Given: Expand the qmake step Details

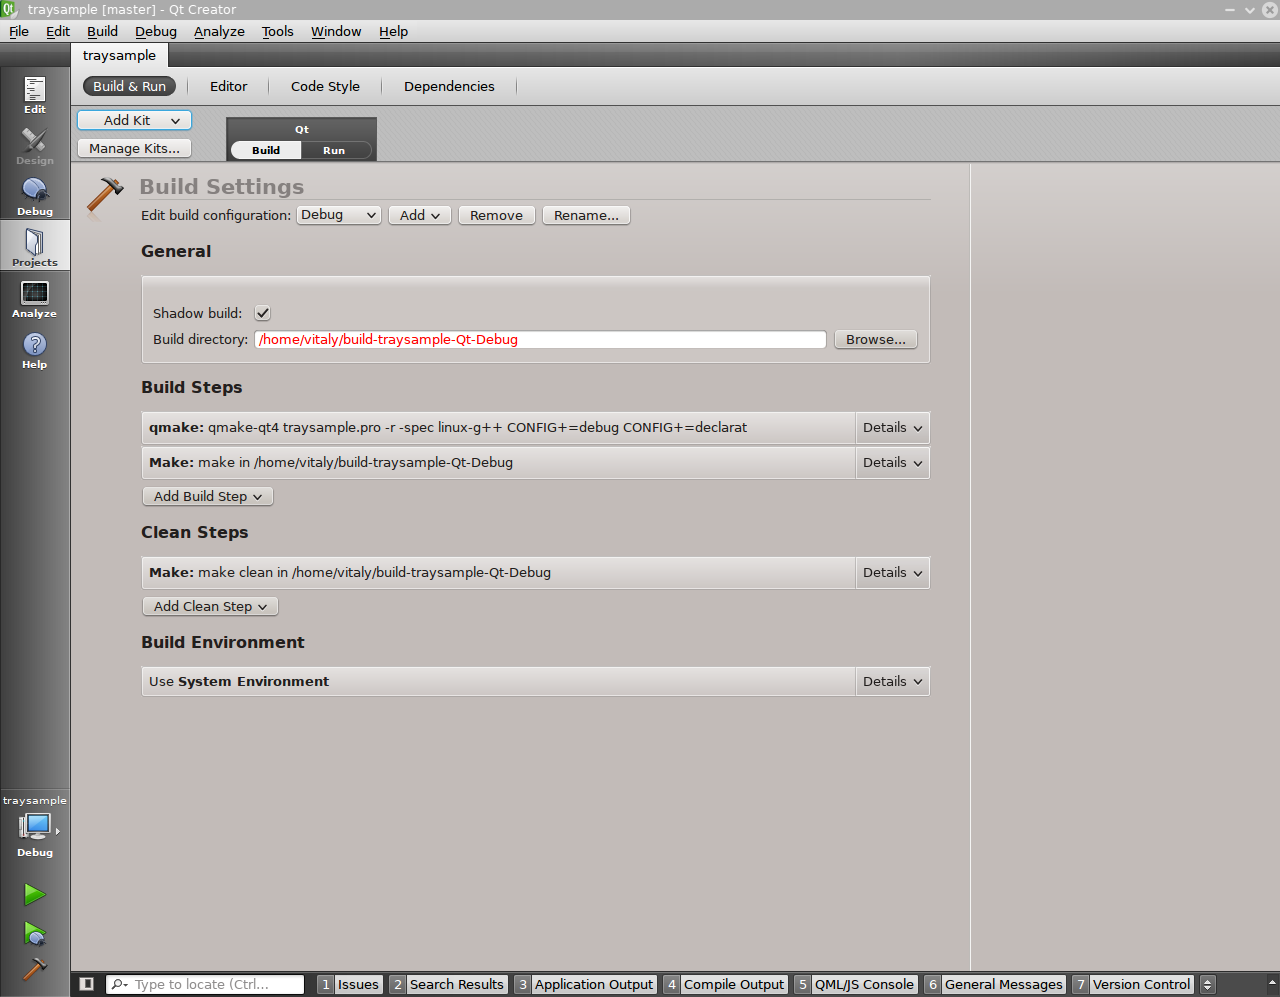Looking at the screenshot, I should [x=892, y=427].
